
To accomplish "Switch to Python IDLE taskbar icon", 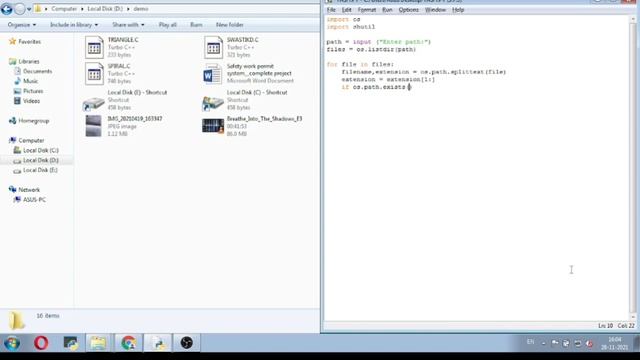I will [158, 343].
